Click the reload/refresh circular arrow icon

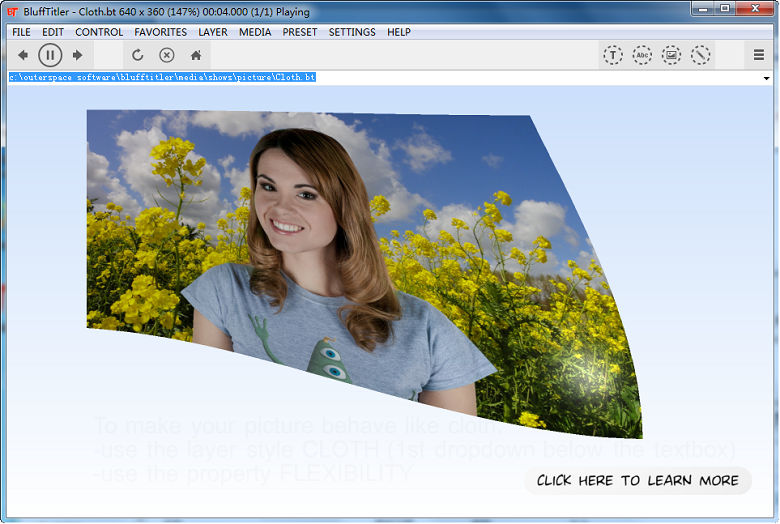138,55
